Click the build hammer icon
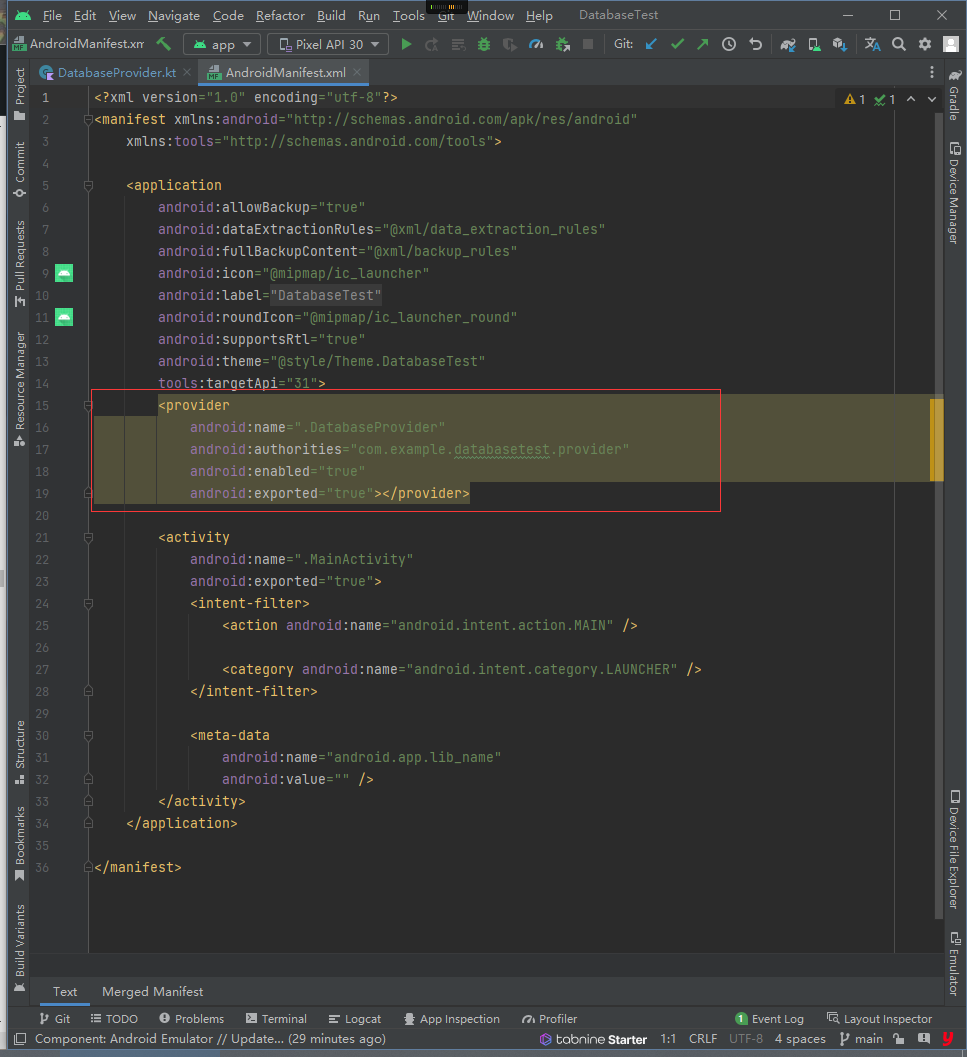 [164, 44]
